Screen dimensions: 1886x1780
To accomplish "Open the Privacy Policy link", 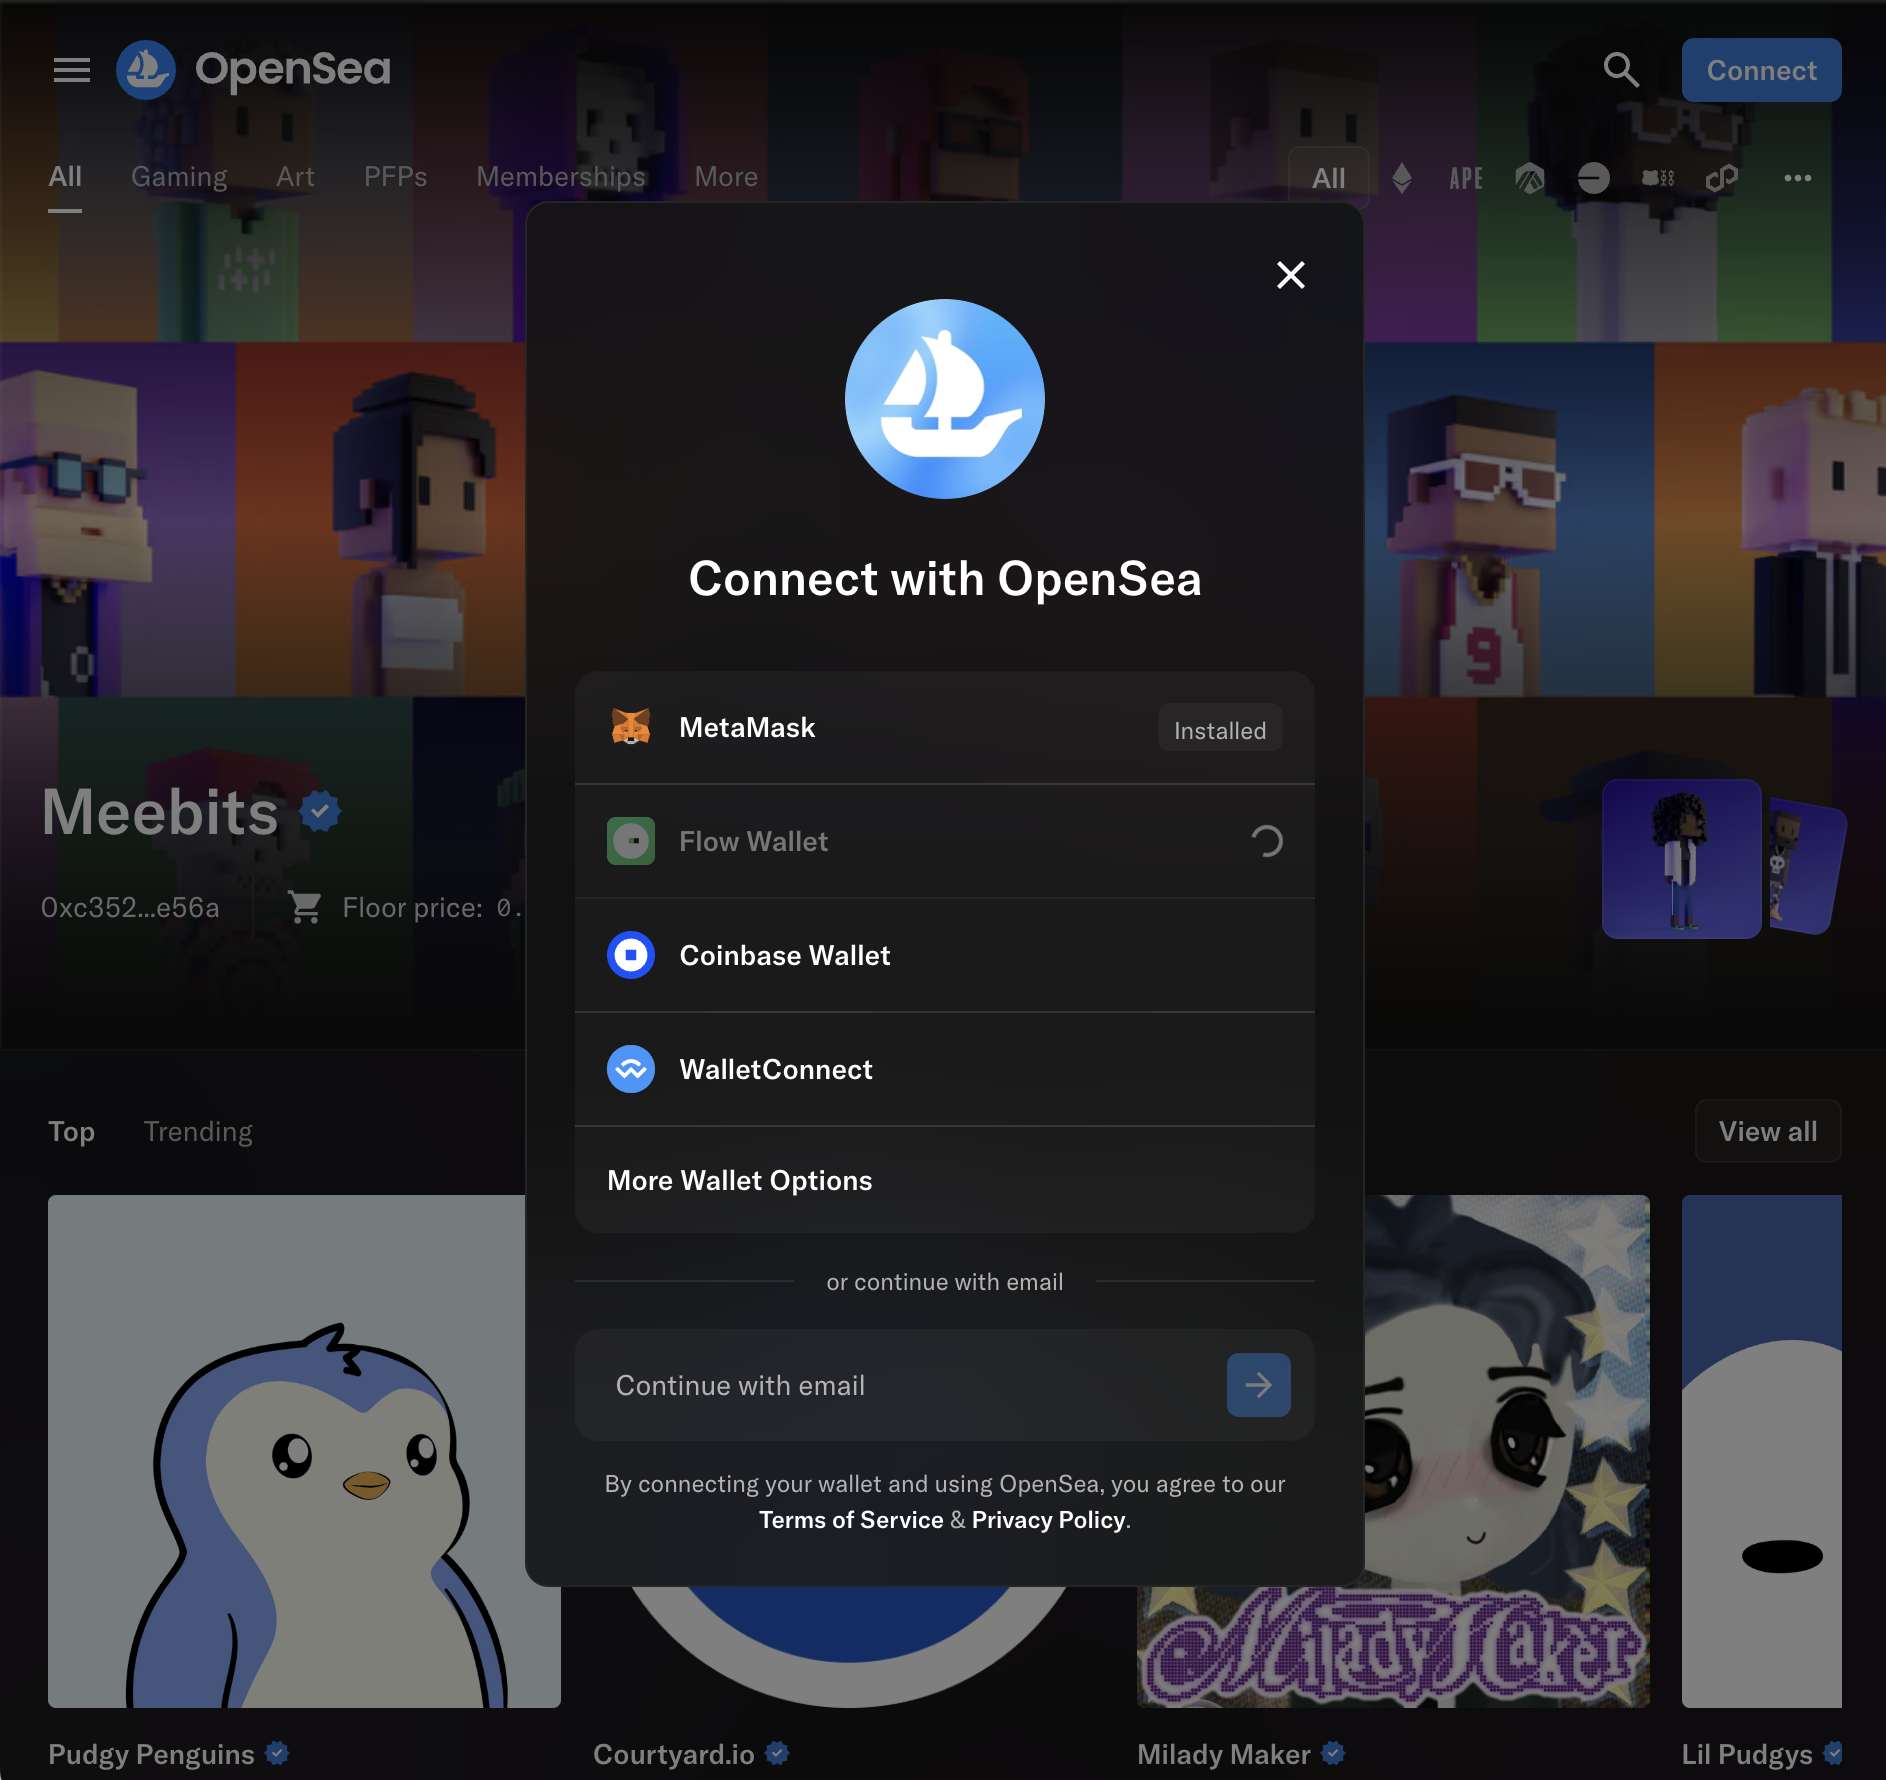I will pyautogui.click(x=1048, y=1520).
